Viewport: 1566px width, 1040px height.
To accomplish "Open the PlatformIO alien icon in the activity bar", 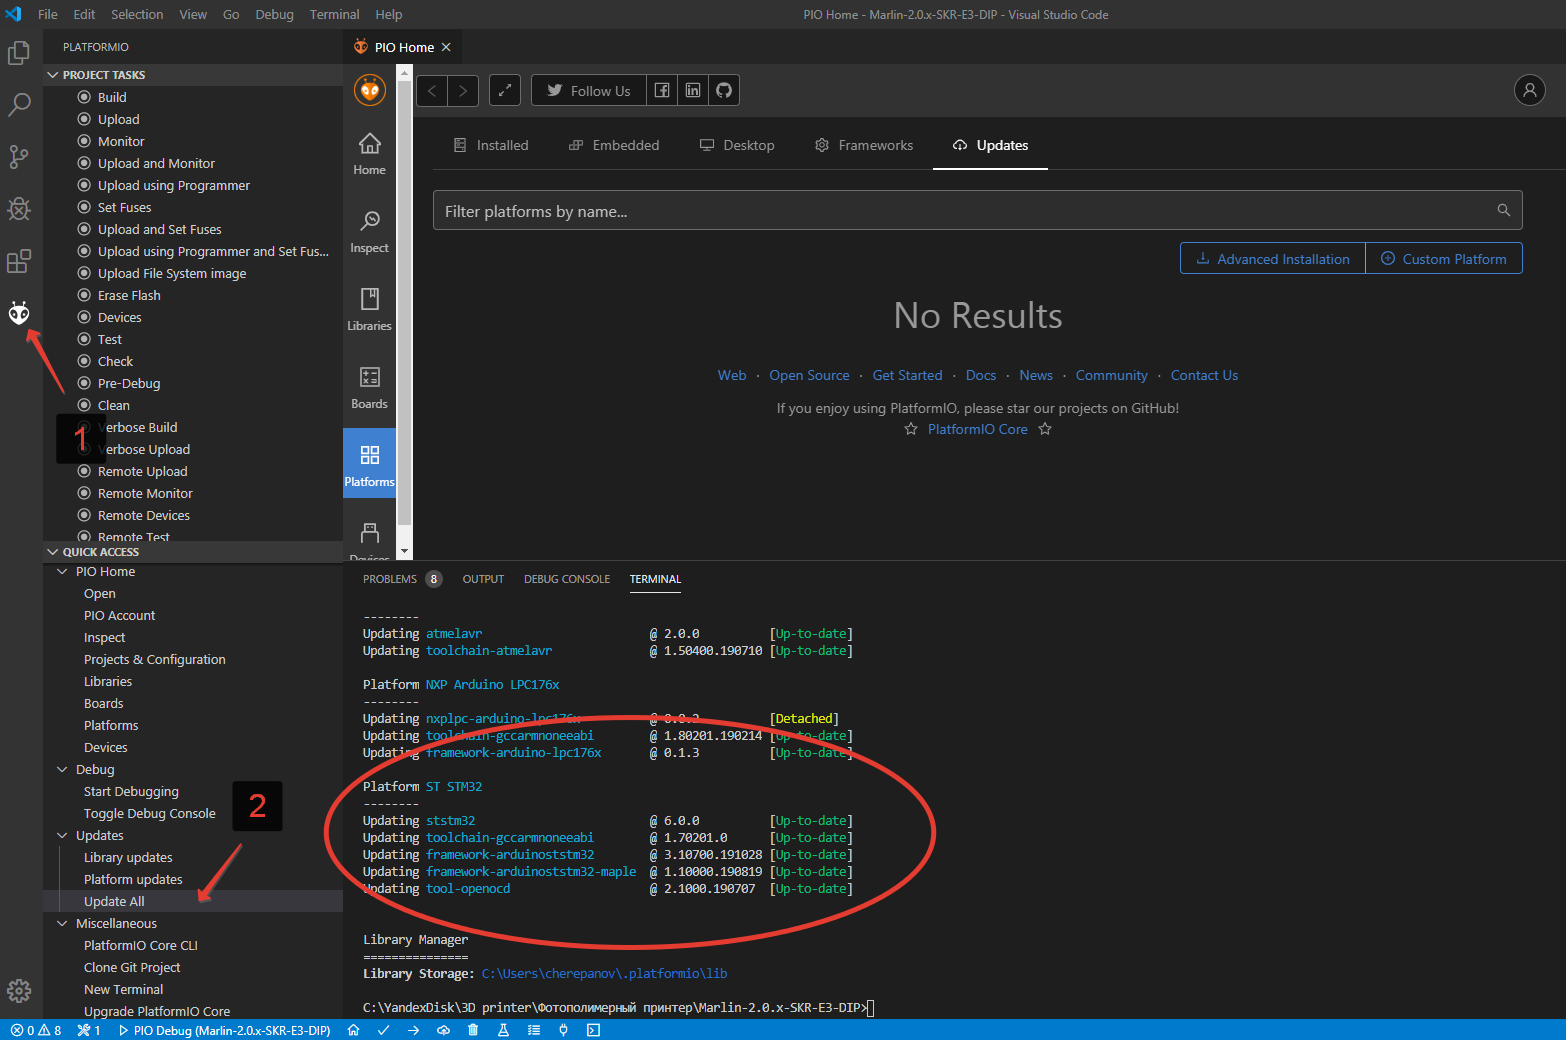I will tap(19, 313).
